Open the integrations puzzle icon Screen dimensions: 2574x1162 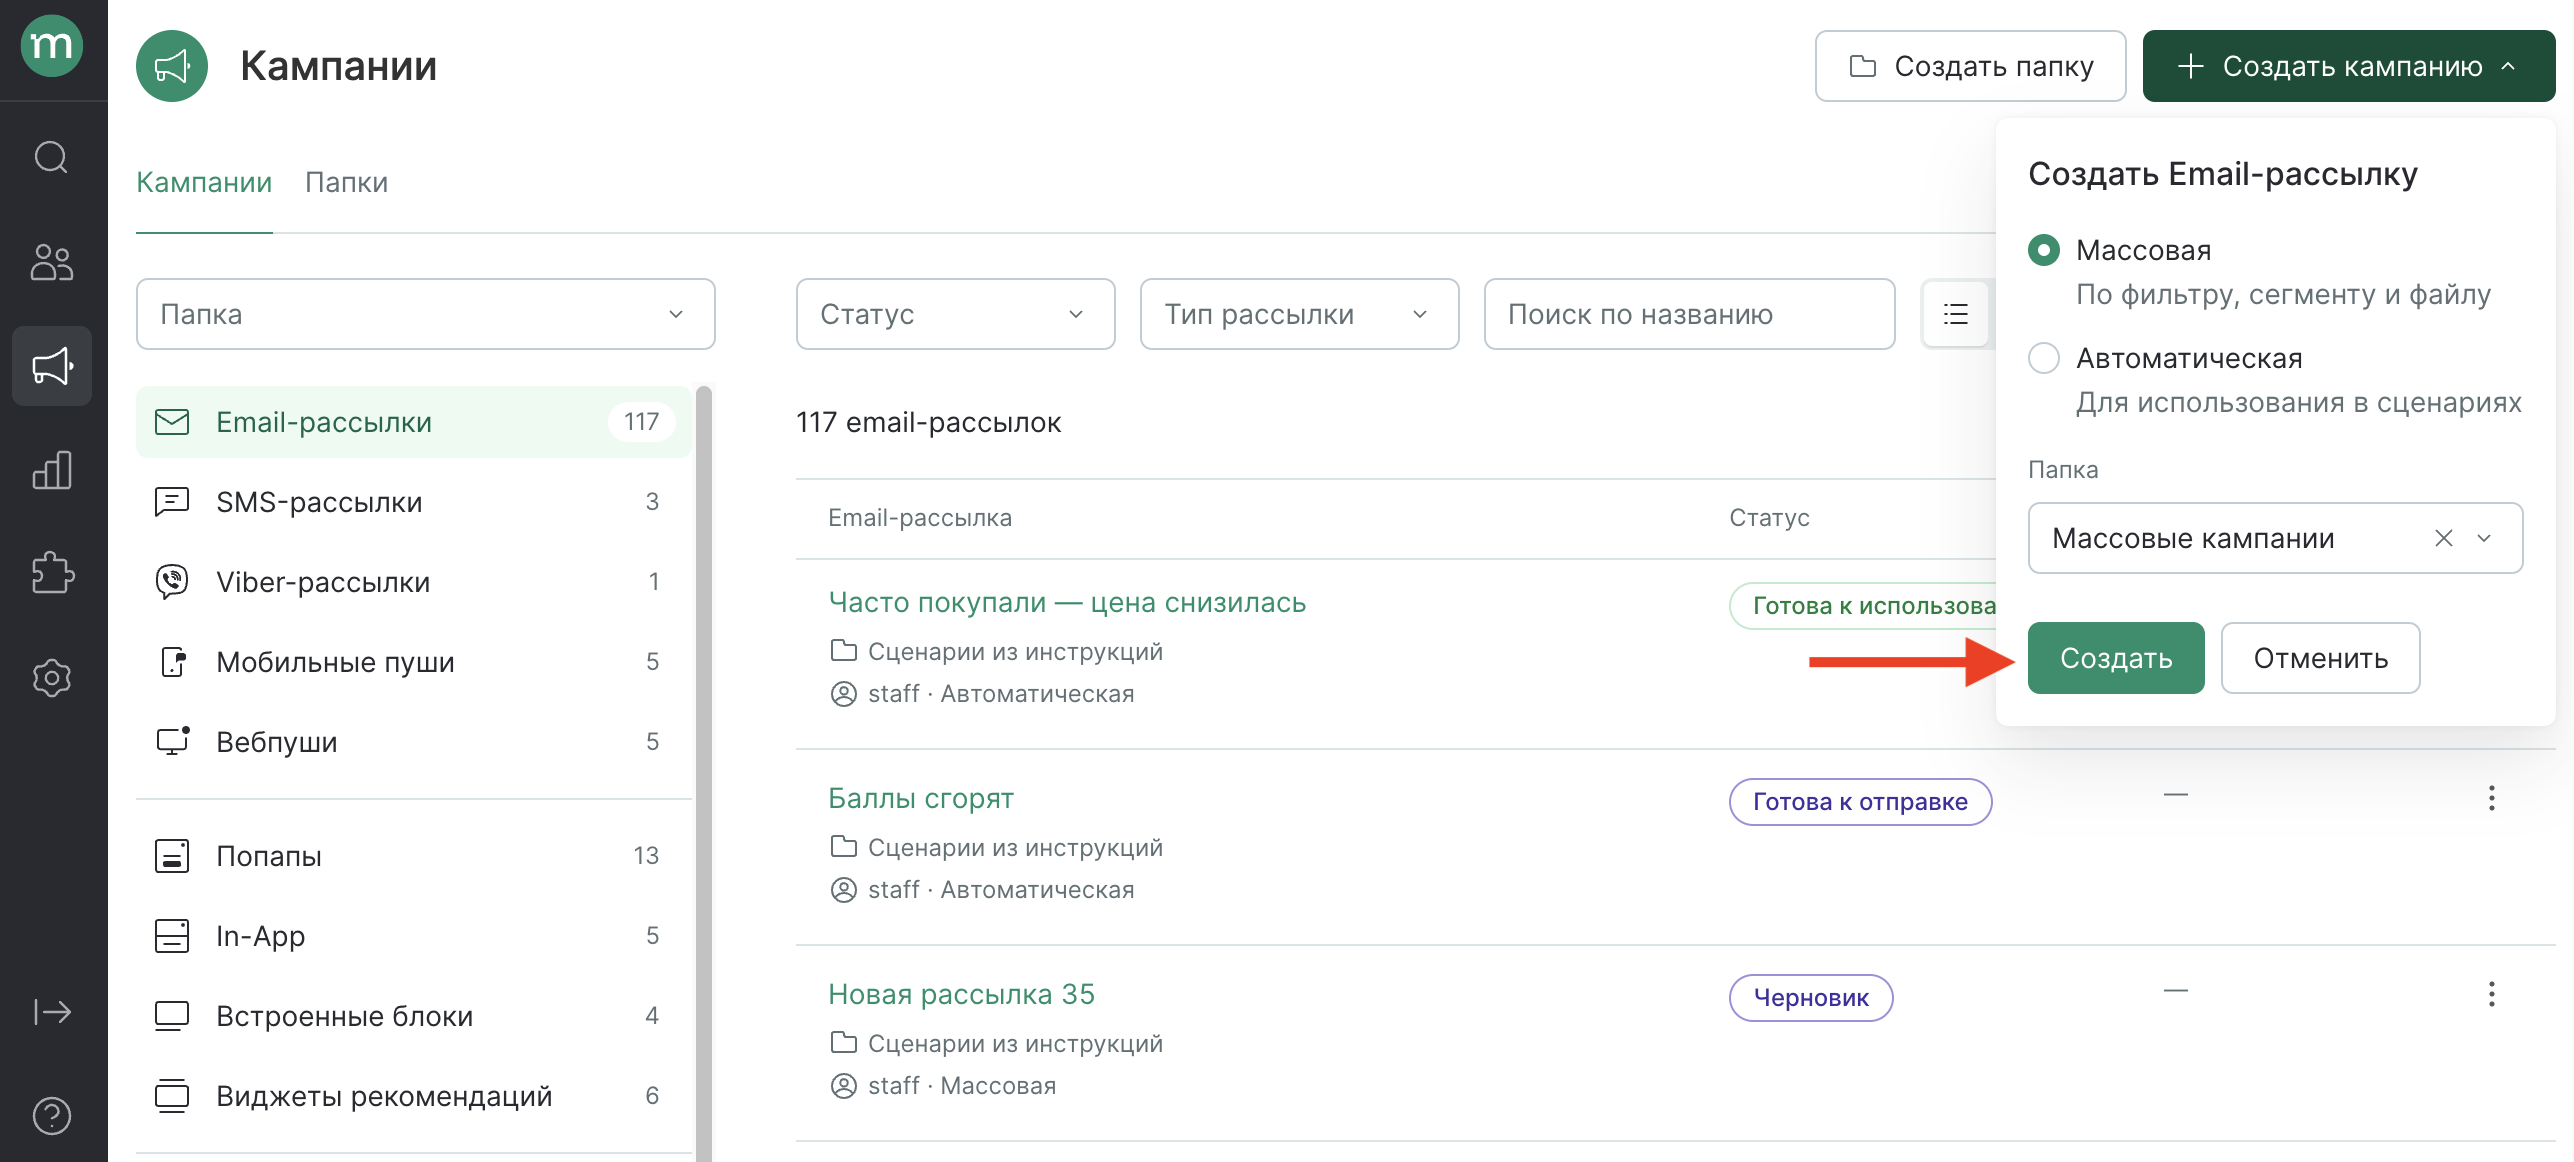[52, 574]
